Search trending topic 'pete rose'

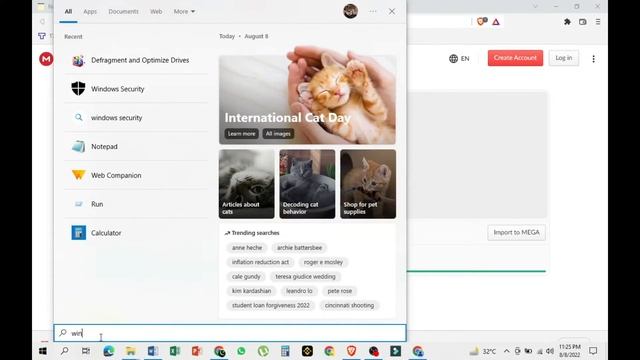pos(340,291)
